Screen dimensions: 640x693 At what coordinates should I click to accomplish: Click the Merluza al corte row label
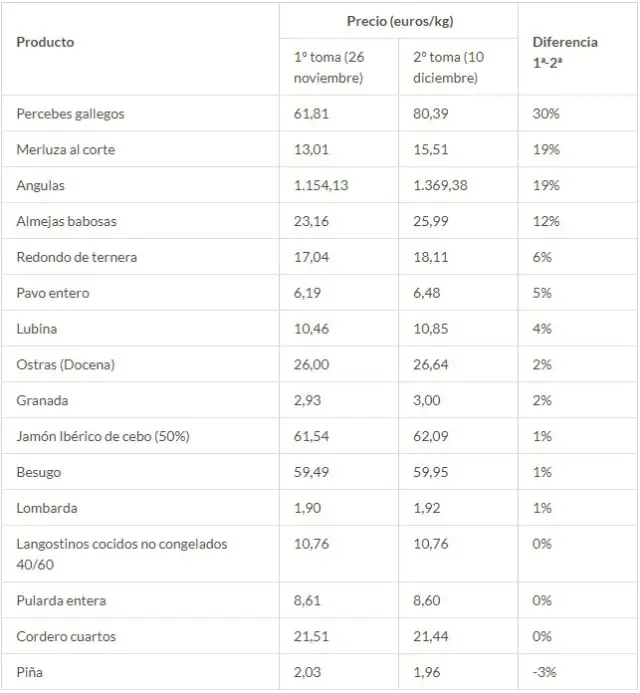point(66,150)
